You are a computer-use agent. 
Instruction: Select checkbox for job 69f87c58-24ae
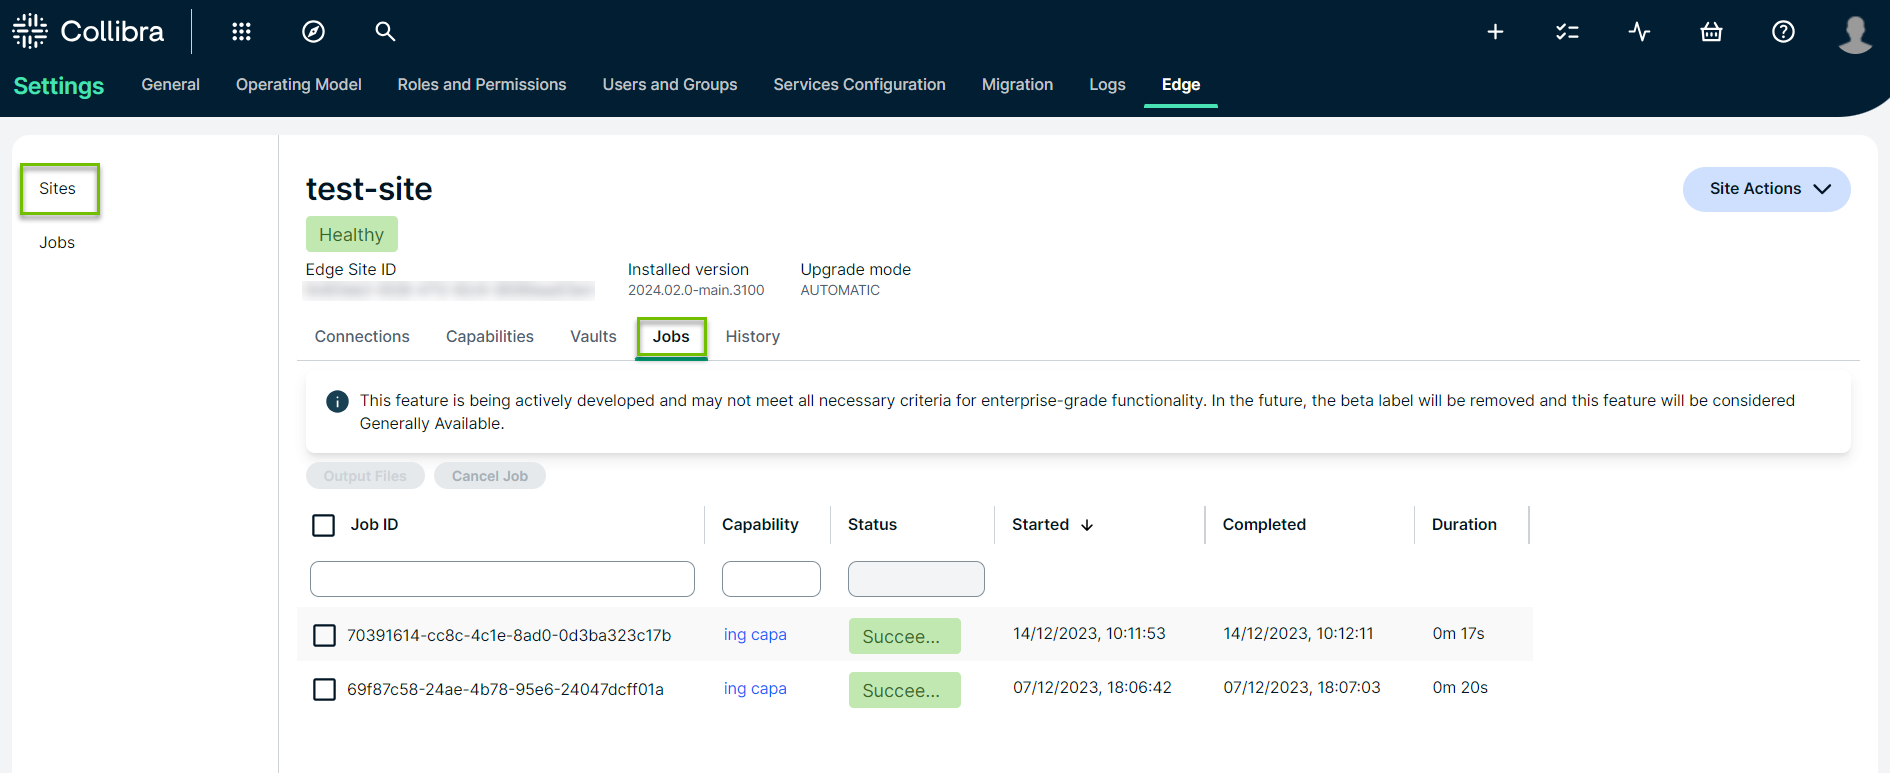[324, 689]
